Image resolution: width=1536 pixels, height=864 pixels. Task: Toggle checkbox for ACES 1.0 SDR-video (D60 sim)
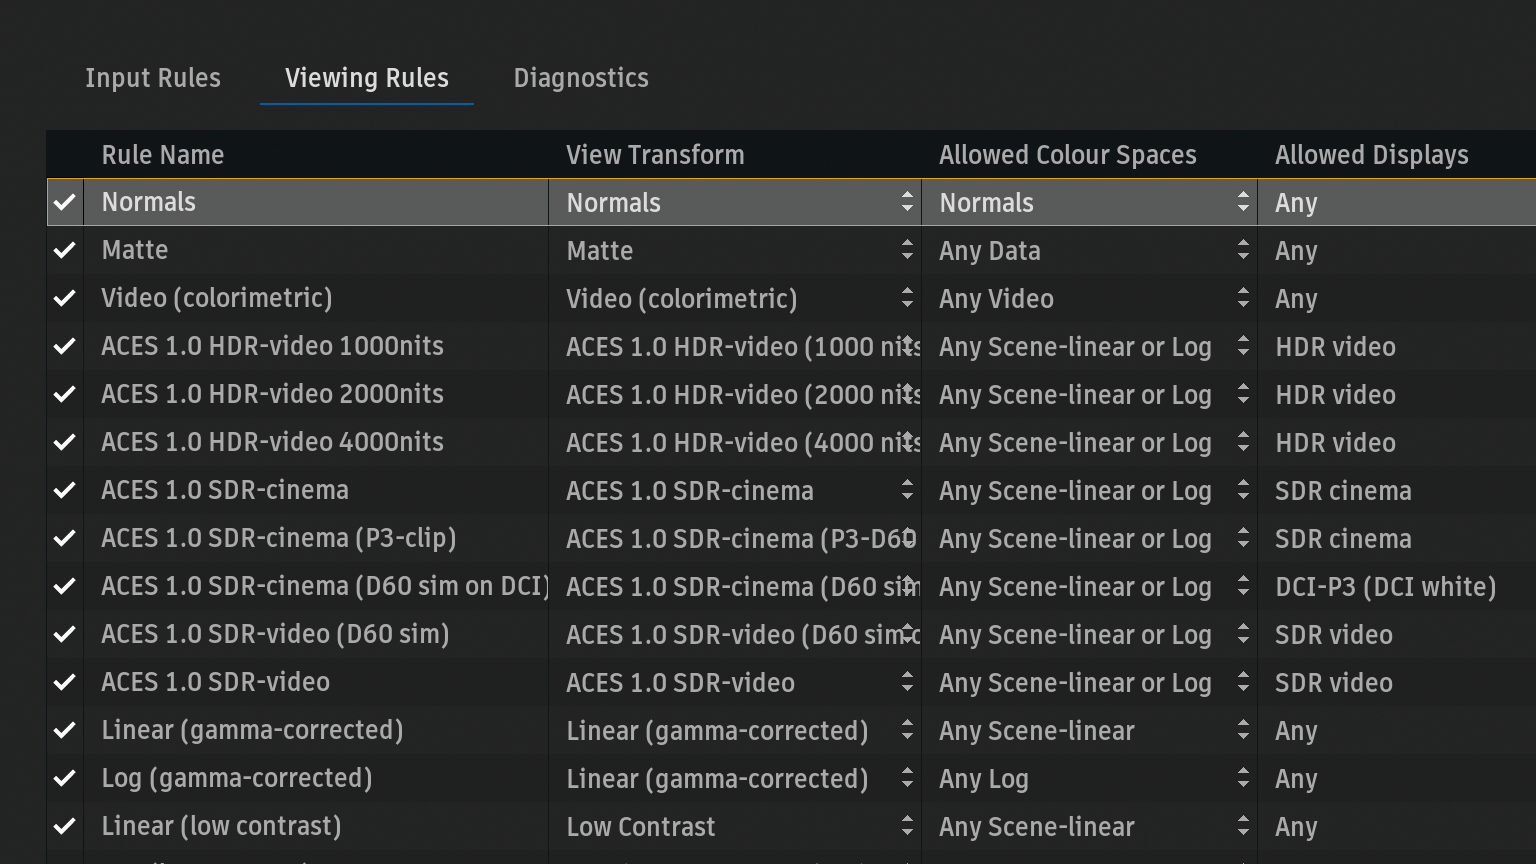(x=65, y=634)
